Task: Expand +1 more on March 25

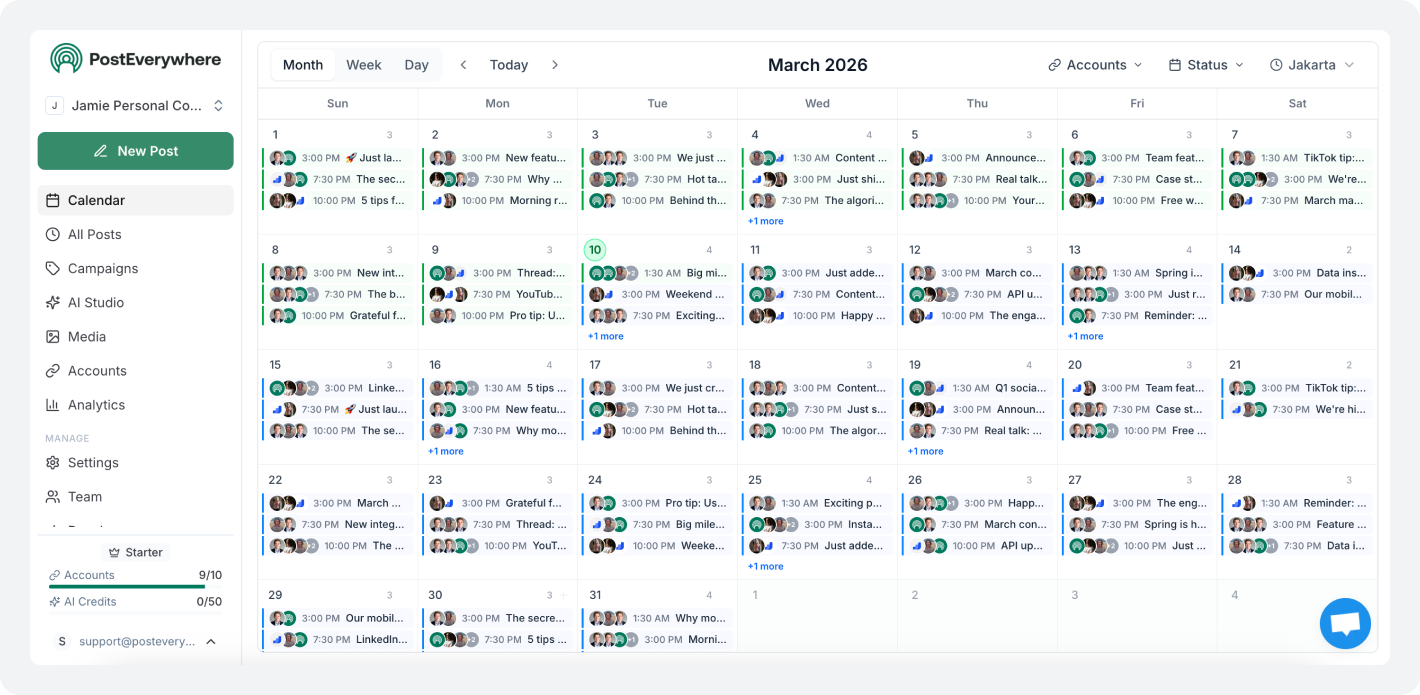Action: point(766,566)
